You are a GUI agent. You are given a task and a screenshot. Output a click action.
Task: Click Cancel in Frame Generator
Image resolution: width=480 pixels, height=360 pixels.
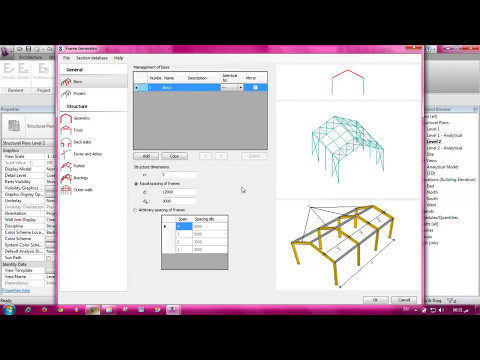click(404, 300)
